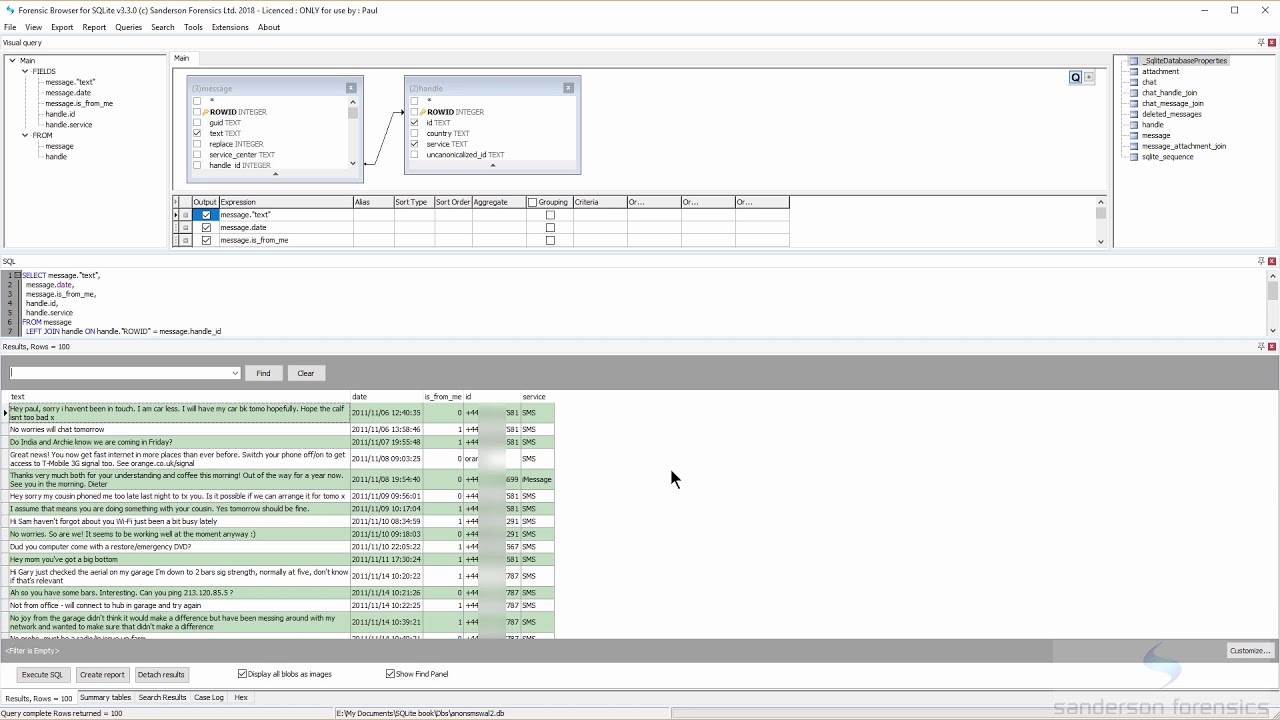Open the File menu
The width and height of the screenshot is (1280, 720).
pos(10,27)
